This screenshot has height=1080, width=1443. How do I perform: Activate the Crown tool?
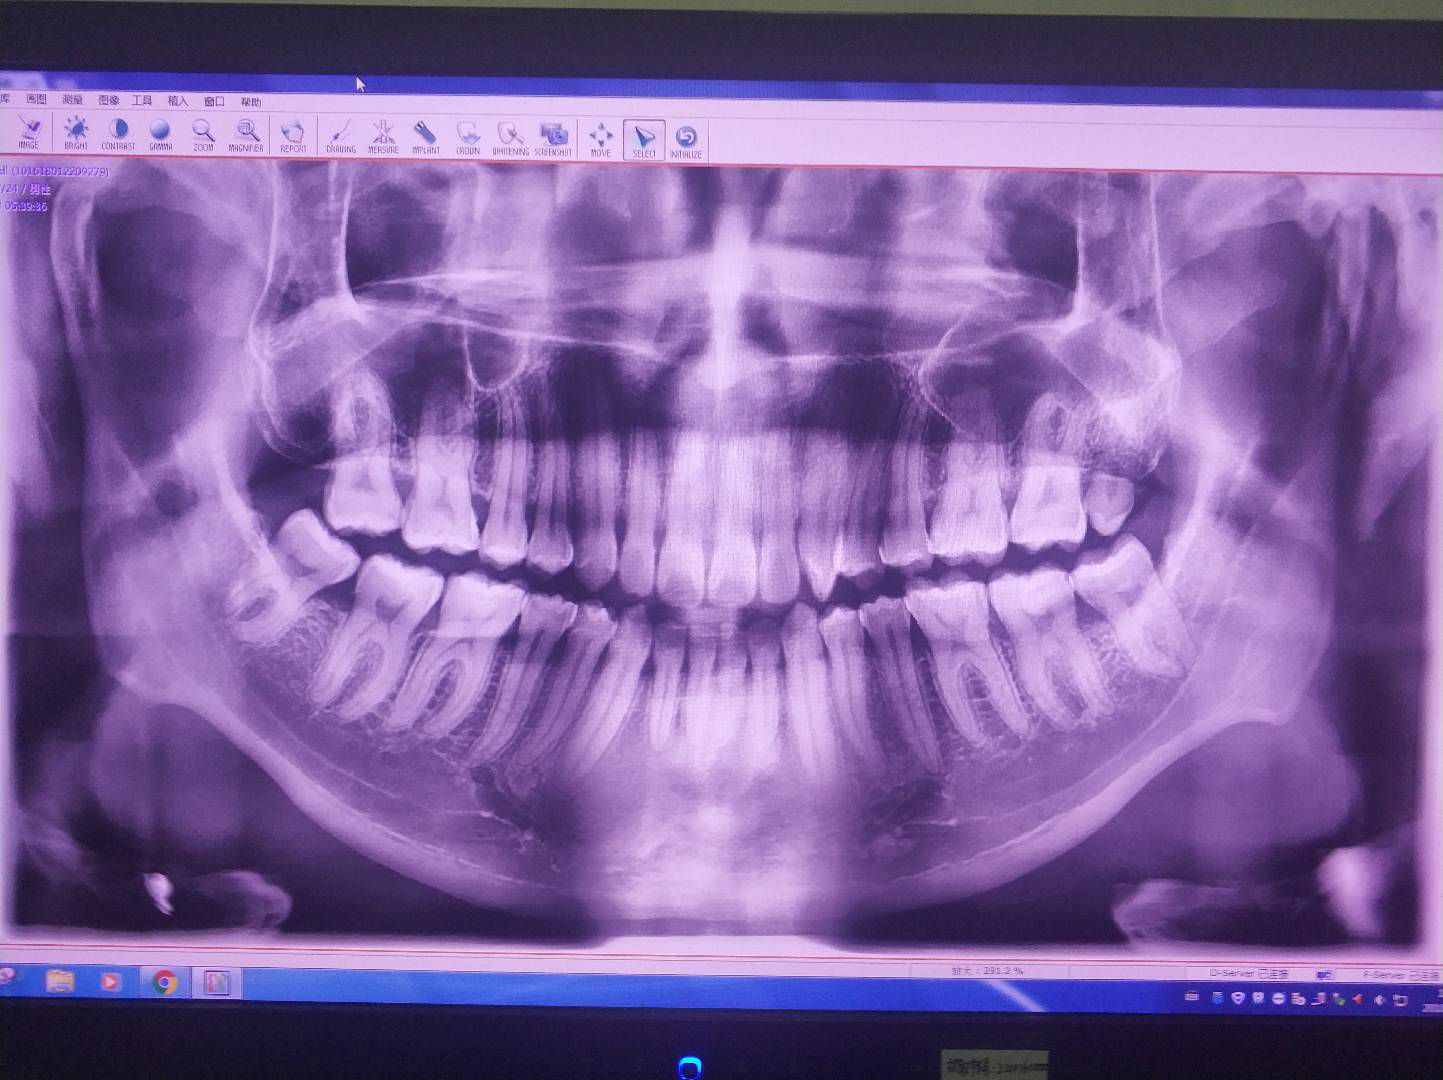tap(468, 137)
